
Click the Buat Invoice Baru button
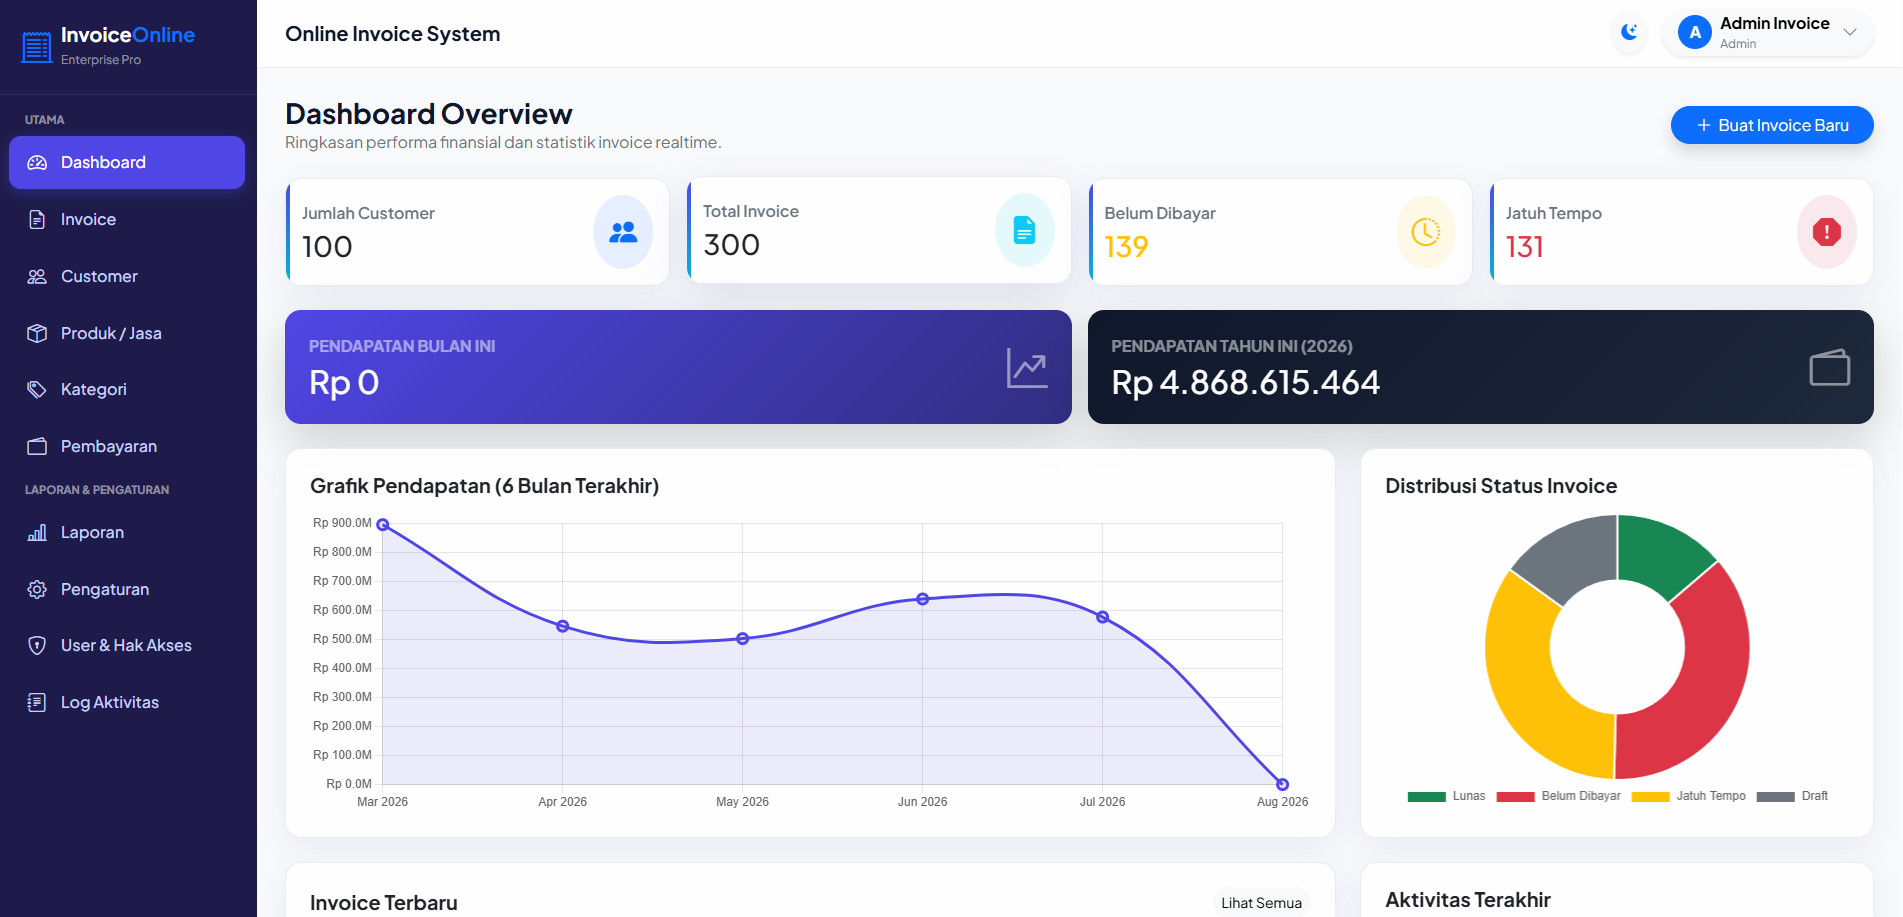click(1772, 125)
